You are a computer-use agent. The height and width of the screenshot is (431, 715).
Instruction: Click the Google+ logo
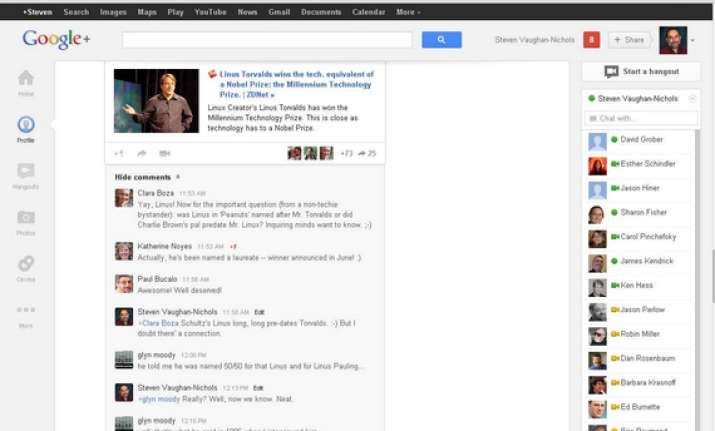tap(56, 40)
